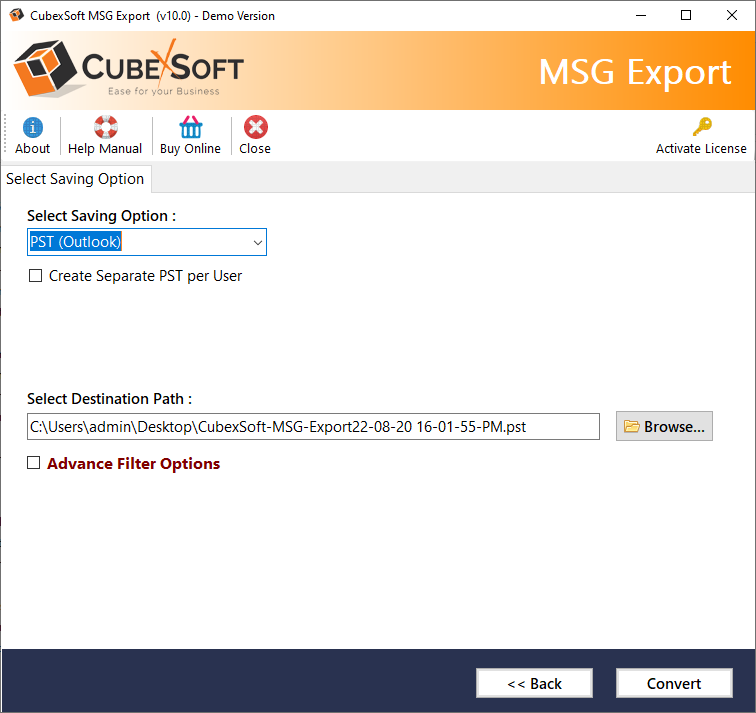The width and height of the screenshot is (756, 713).
Task: Click the Activate License key icon
Action: coord(701,128)
